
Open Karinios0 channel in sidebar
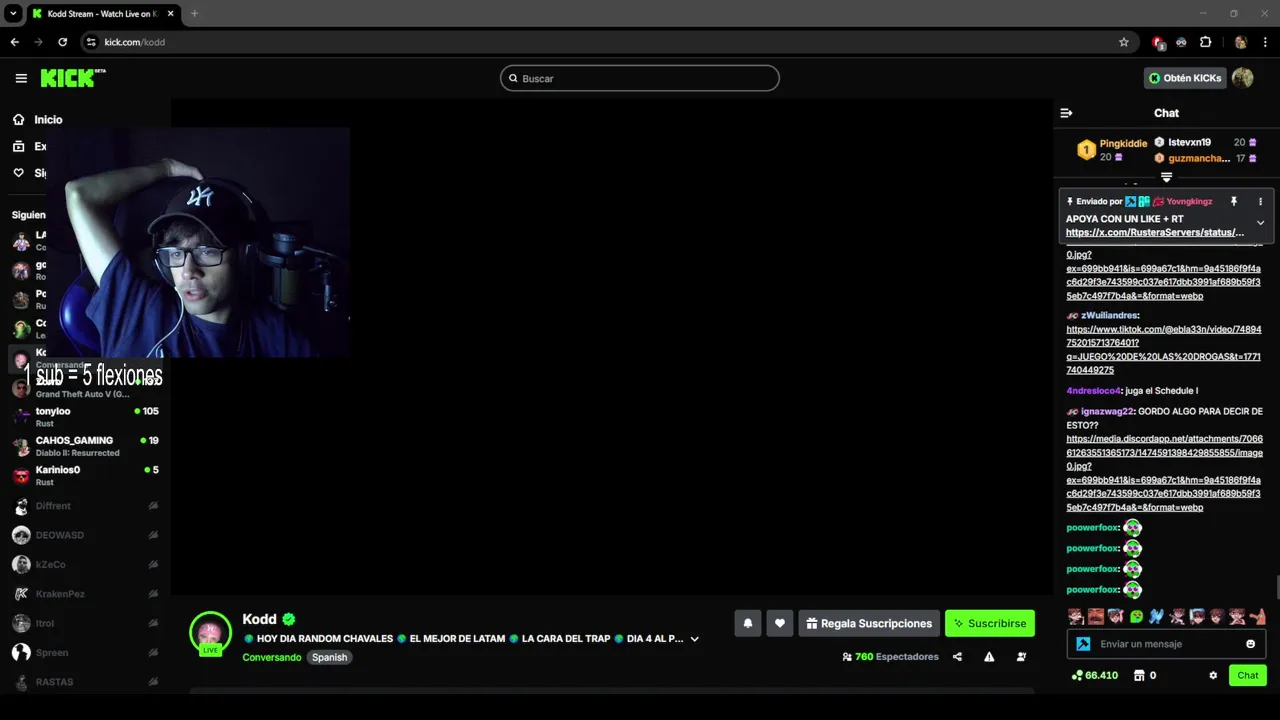[x=85, y=475]
